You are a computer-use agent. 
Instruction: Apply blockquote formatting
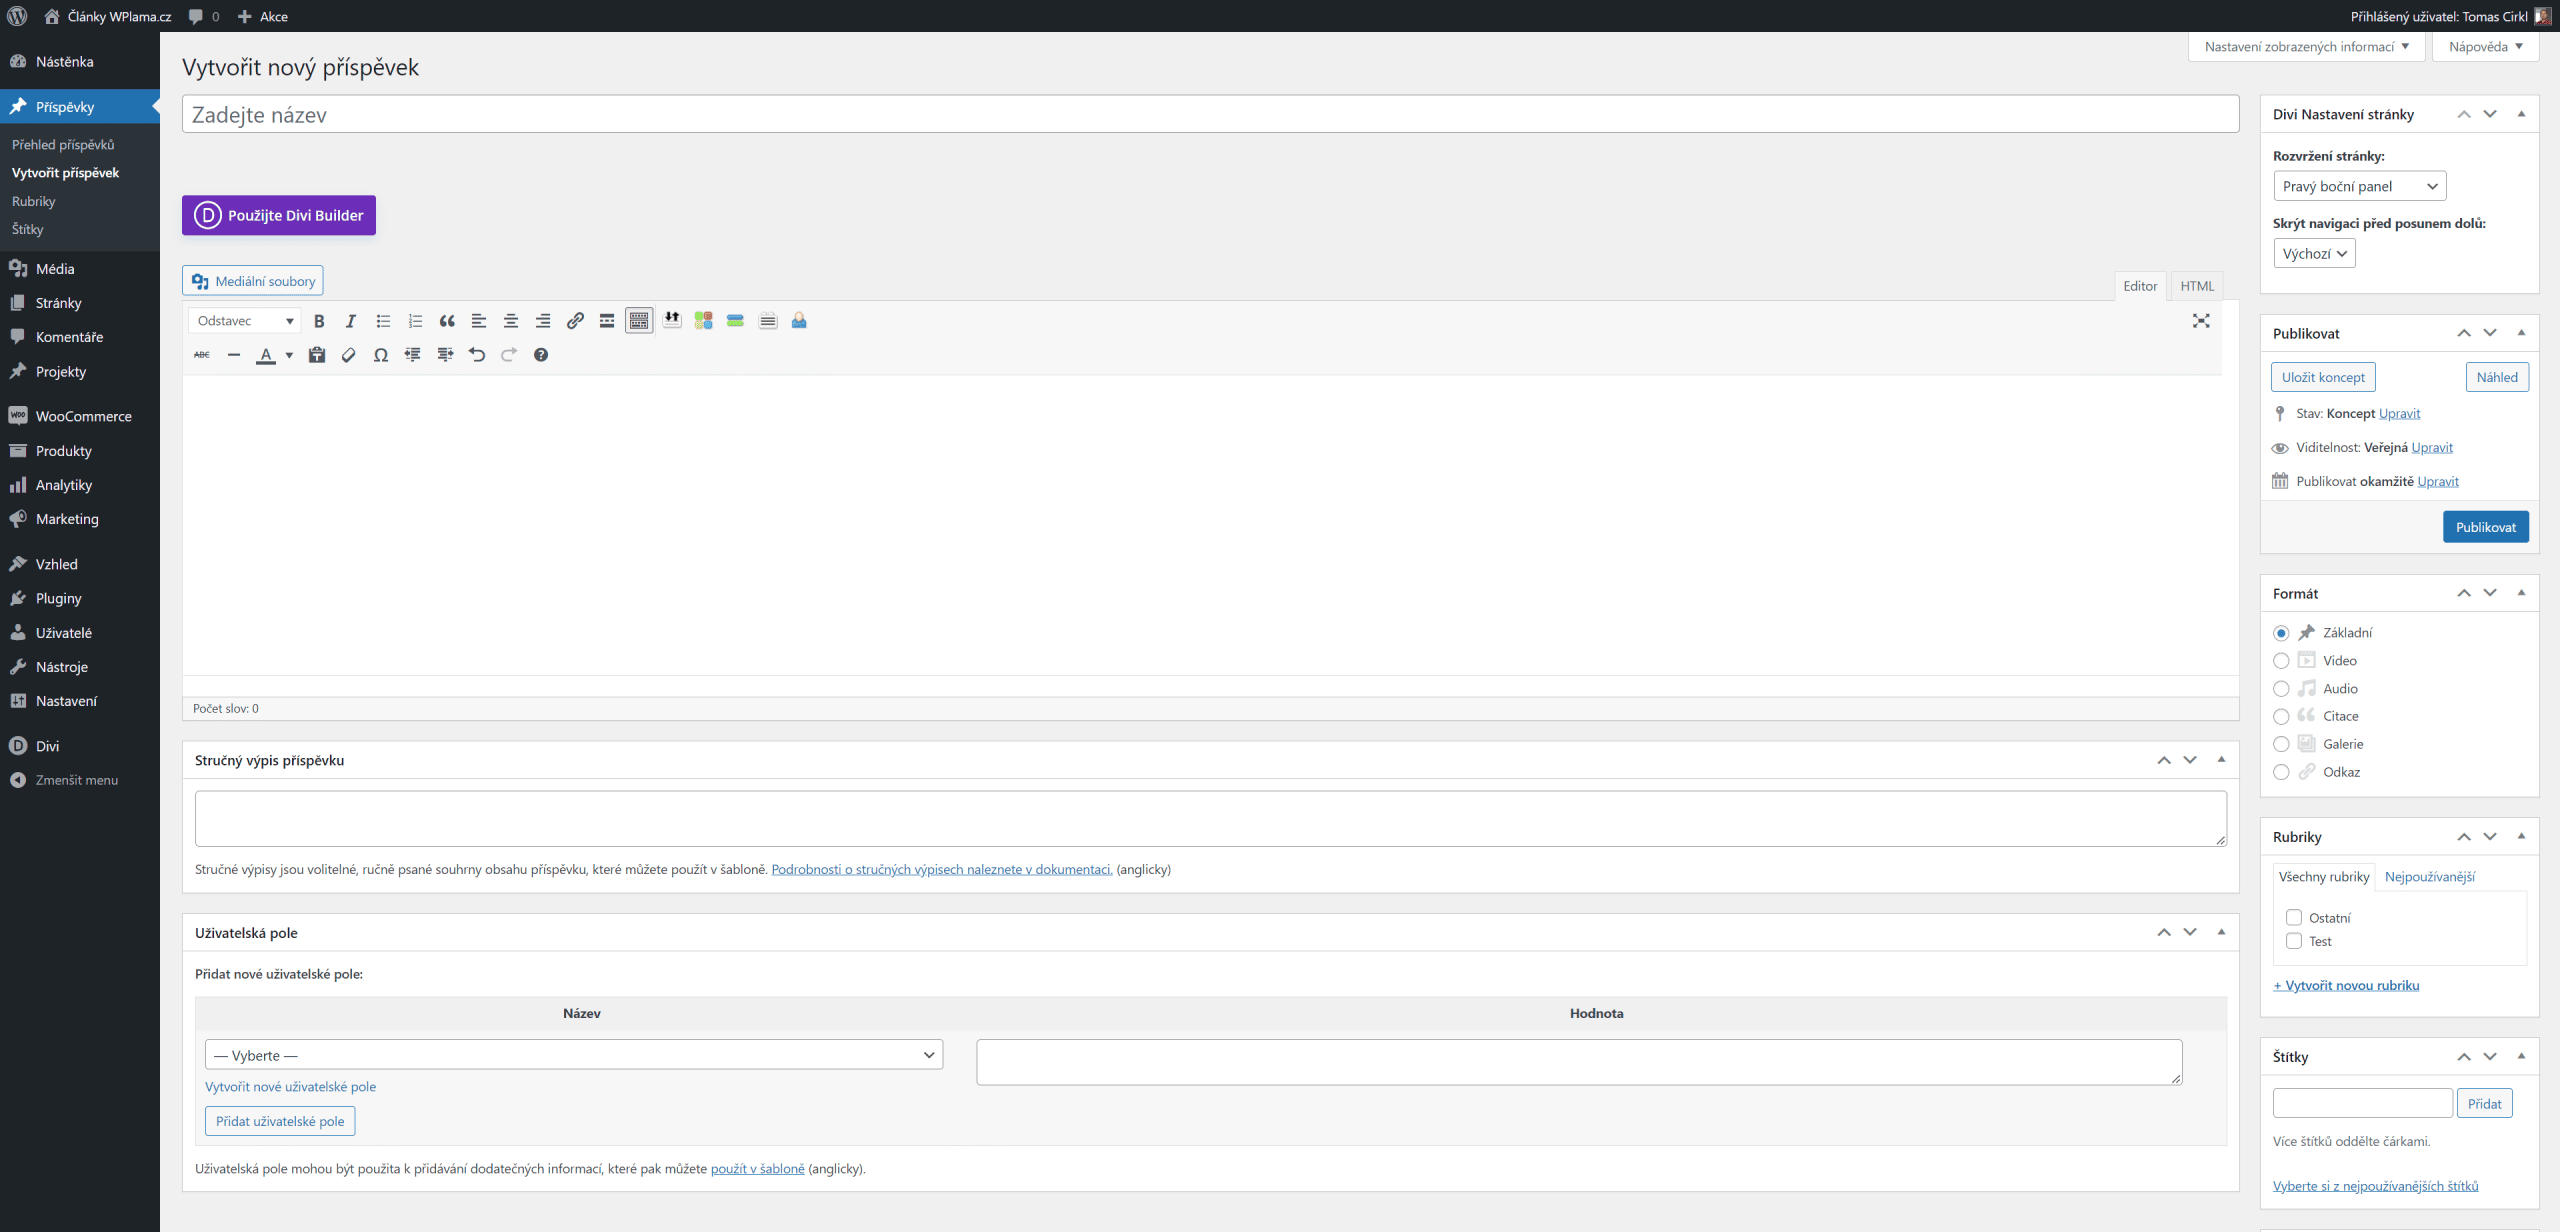447,321
